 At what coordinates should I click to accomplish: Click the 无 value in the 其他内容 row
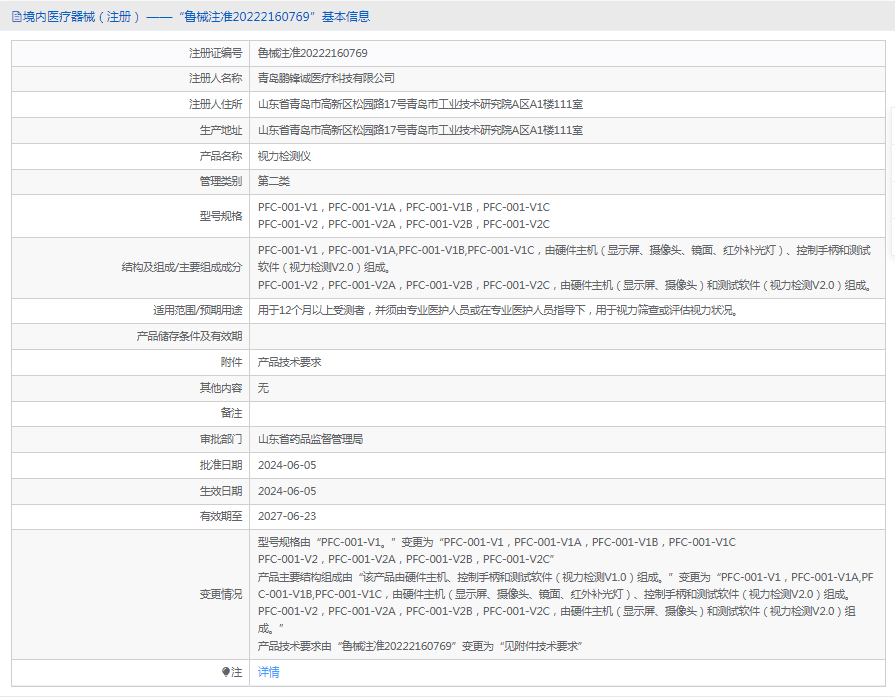[263, 388]
